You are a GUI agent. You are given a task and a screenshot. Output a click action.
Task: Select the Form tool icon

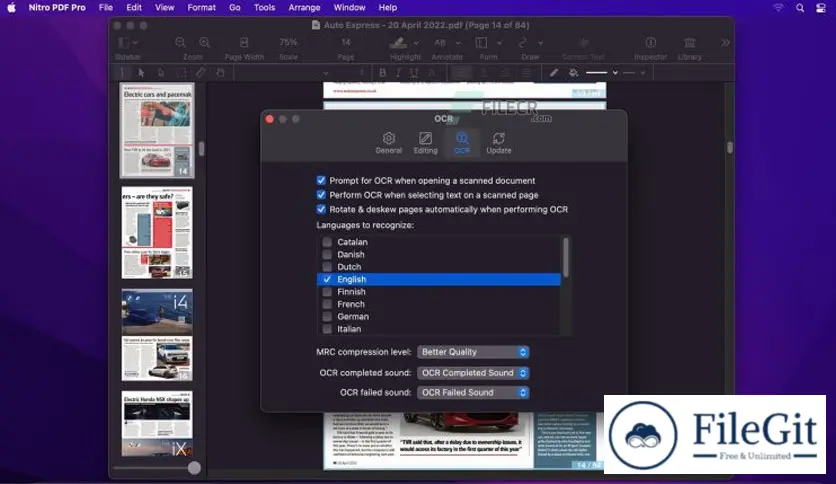[481, 43]
